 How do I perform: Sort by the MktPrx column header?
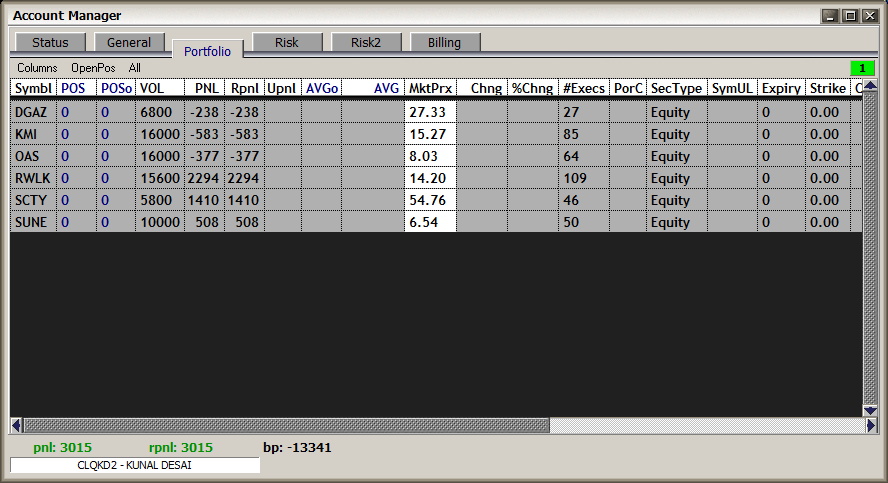point(430,88)
